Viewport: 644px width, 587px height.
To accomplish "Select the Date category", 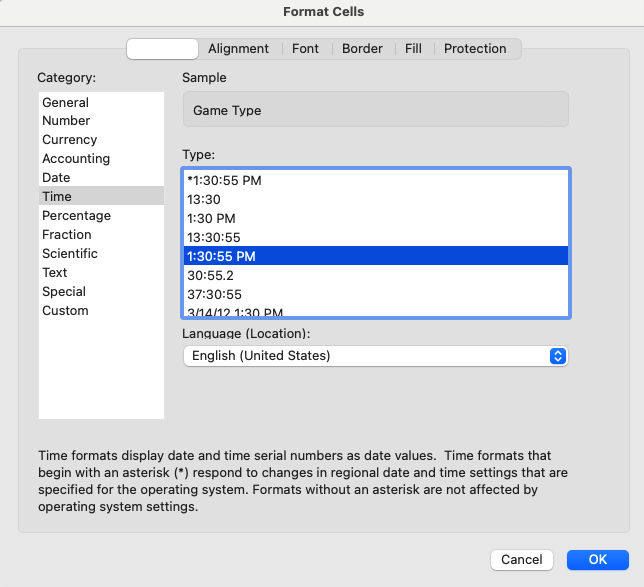I will (56, 178).
